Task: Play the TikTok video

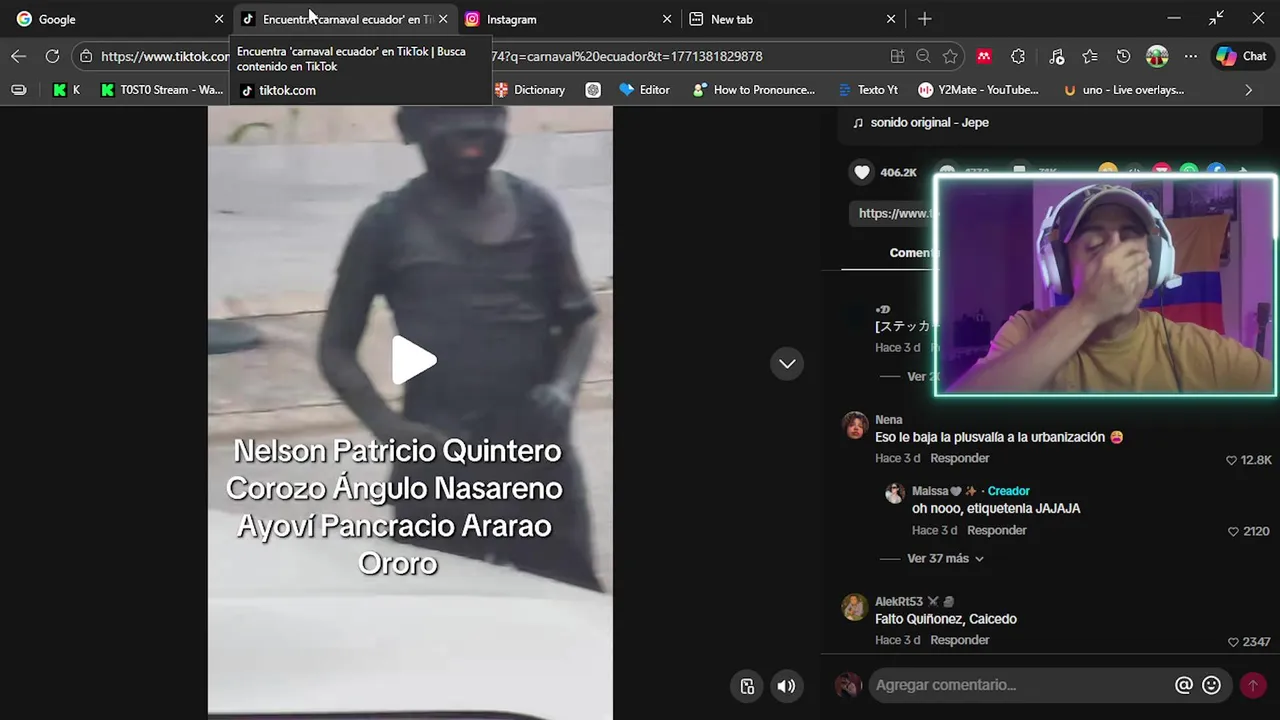Action: pos(413,360)
